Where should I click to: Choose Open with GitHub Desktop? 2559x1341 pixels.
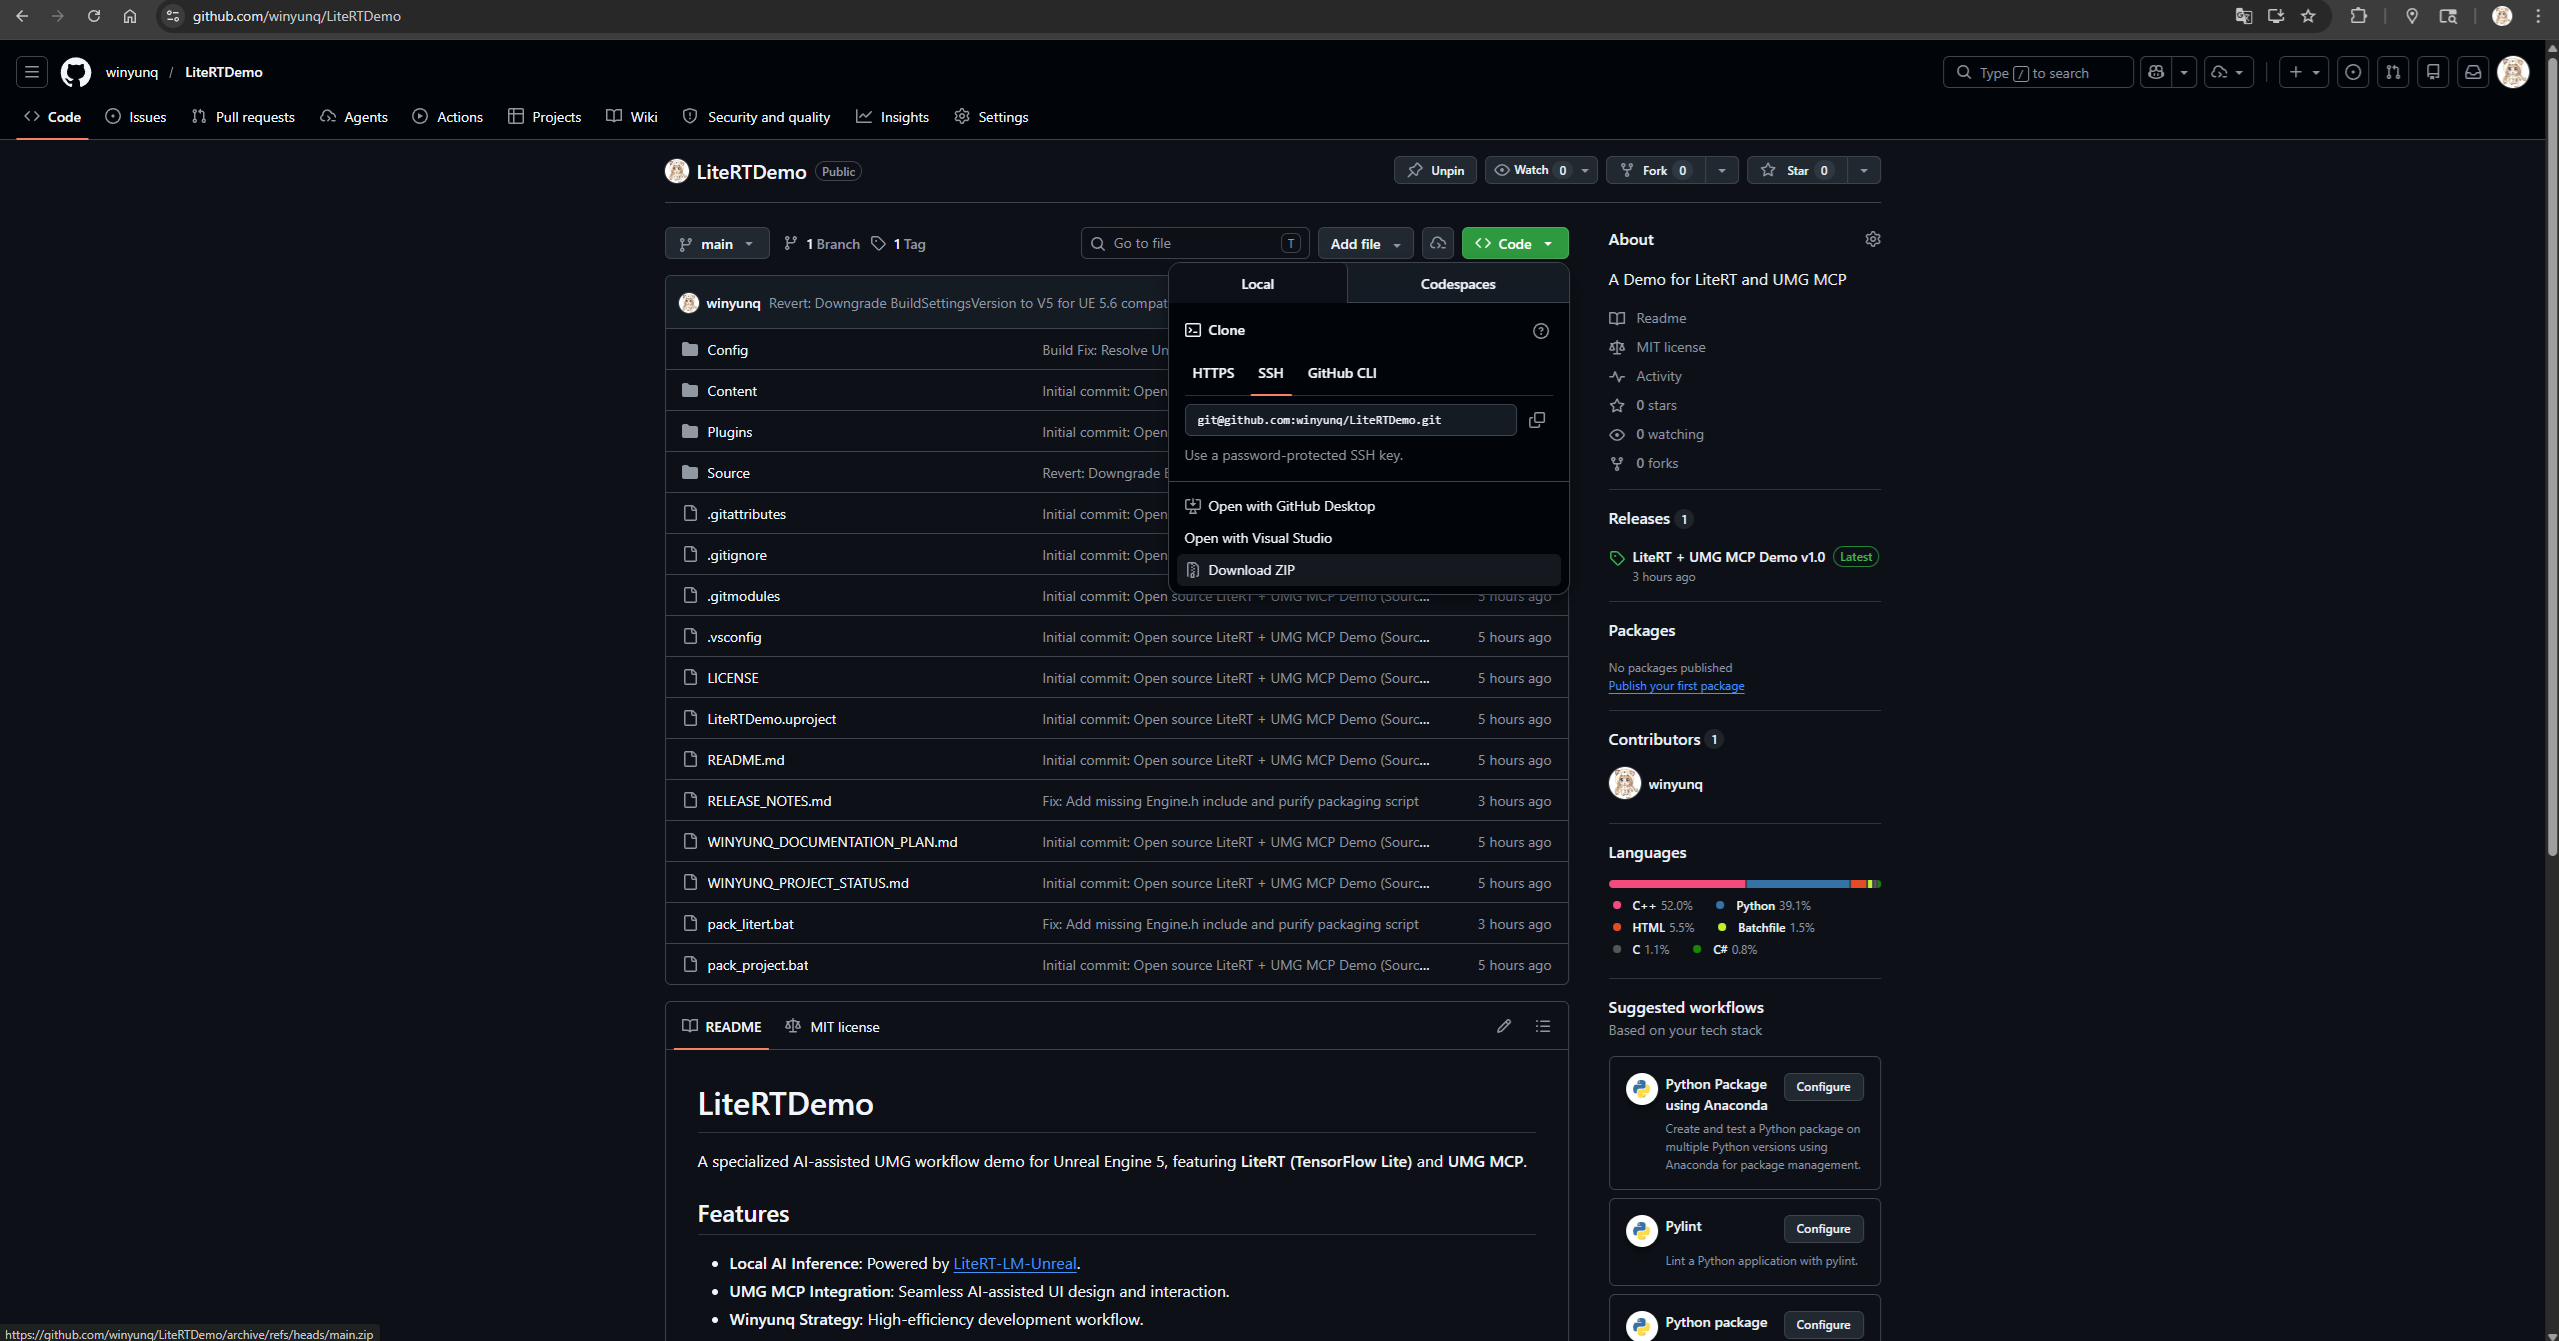click(1369, 506)
